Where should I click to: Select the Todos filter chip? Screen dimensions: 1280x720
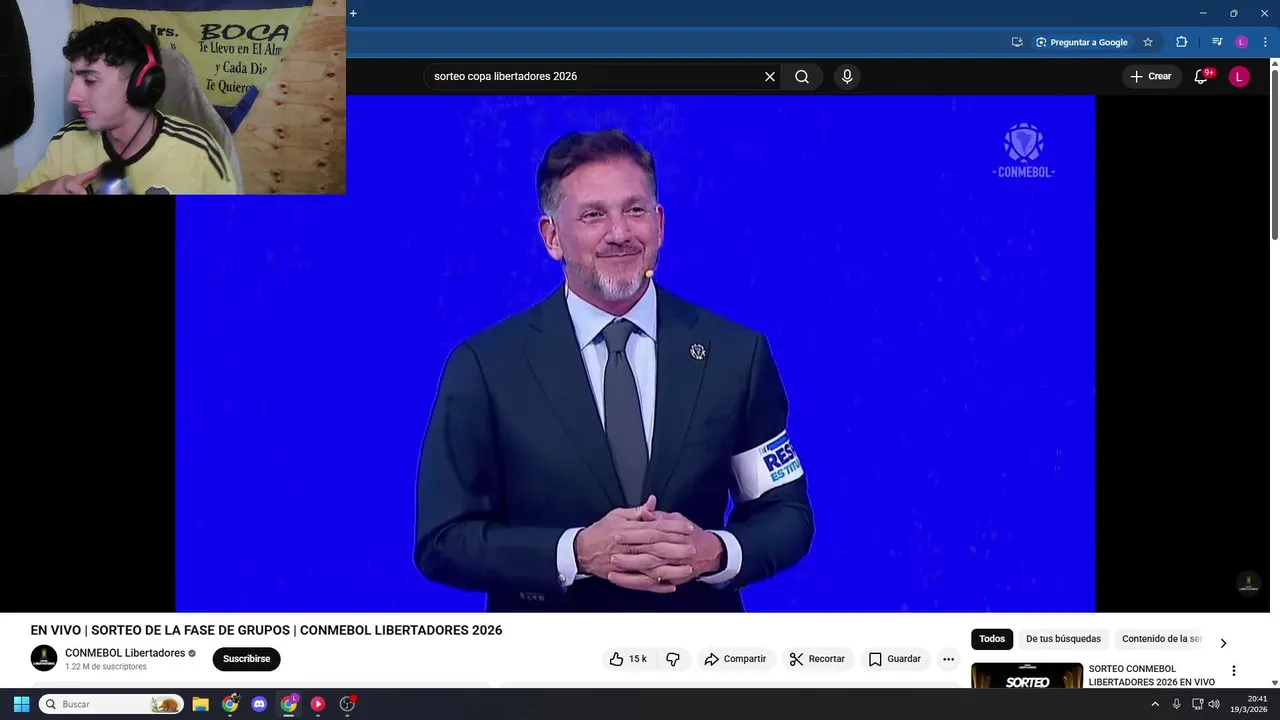point(992,639)
